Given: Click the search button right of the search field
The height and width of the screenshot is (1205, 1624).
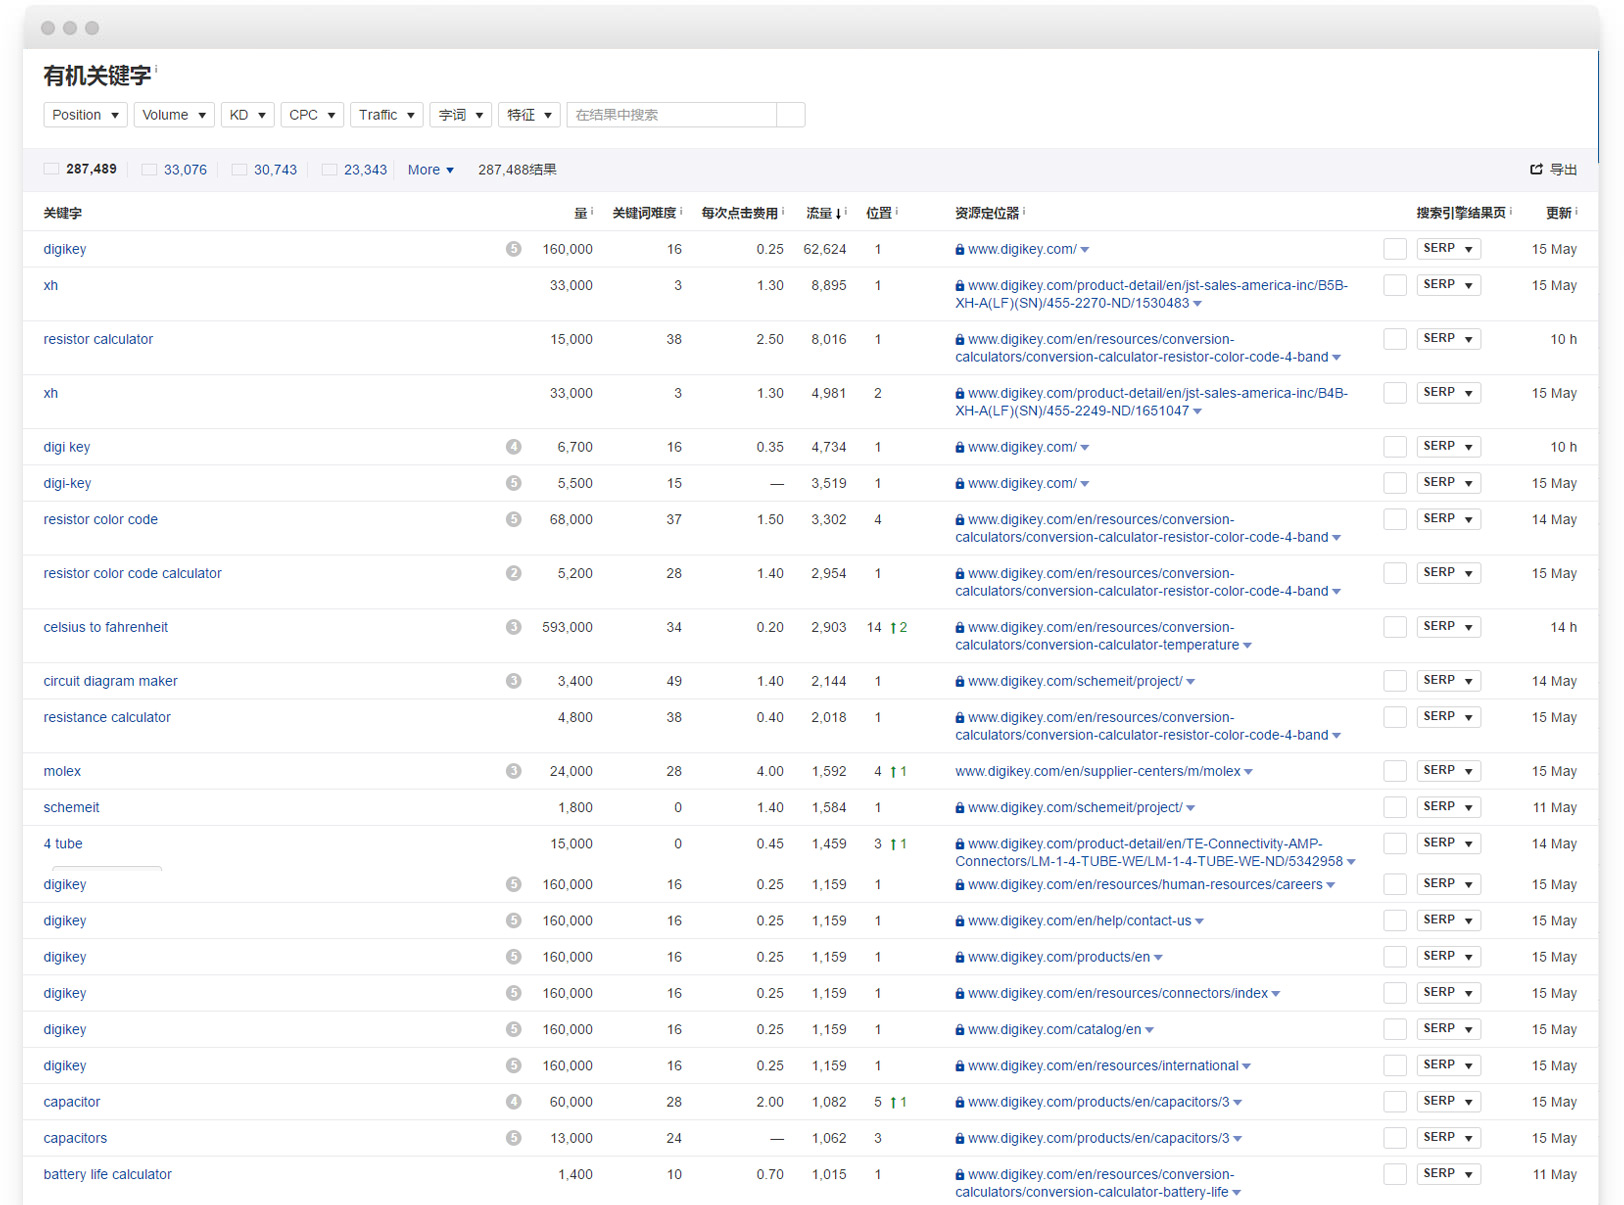Looking at the screenshot, I should pyautogui.click(x=791, y=115).
